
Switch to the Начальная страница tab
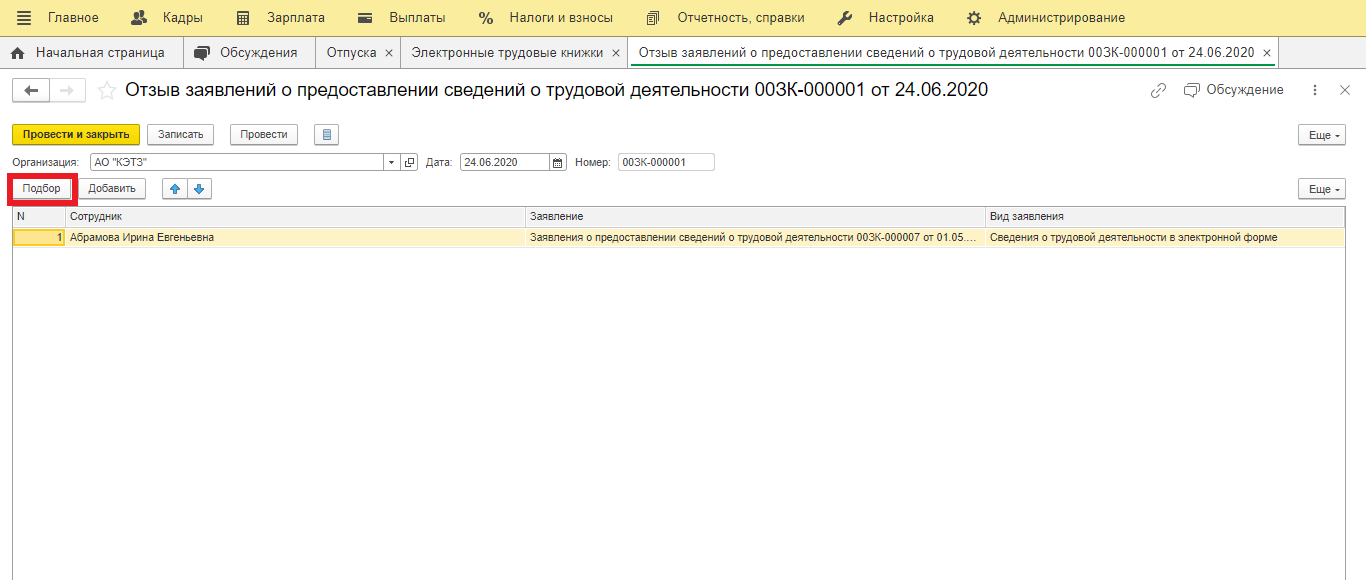pyautogui.click(x=91, y=52)
